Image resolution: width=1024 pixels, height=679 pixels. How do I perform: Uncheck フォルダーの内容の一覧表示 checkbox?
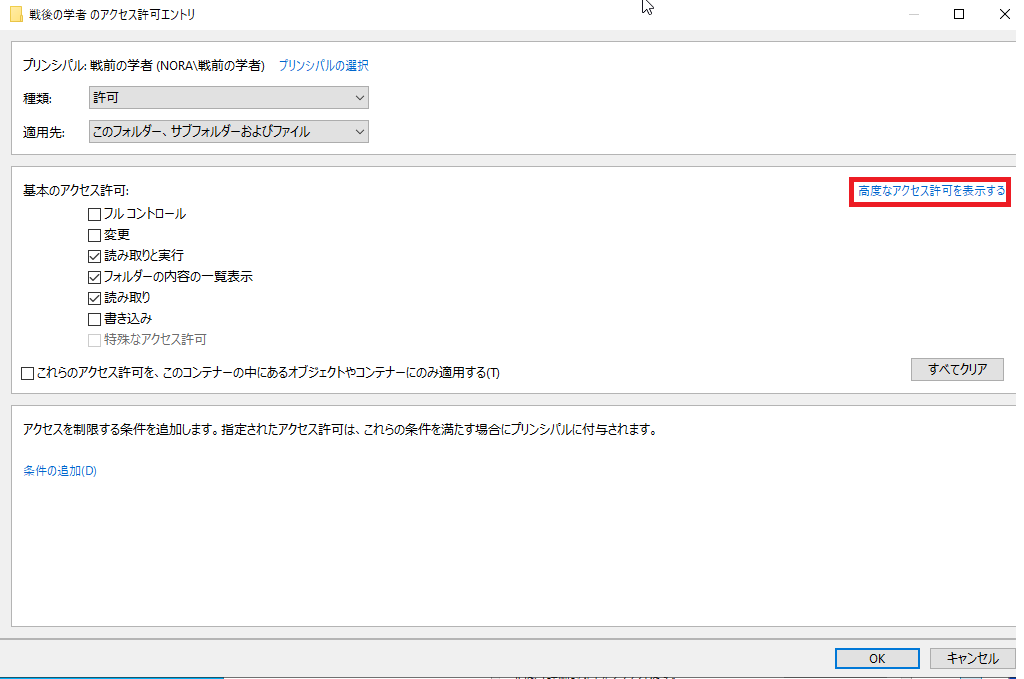(x=94, y=277)
